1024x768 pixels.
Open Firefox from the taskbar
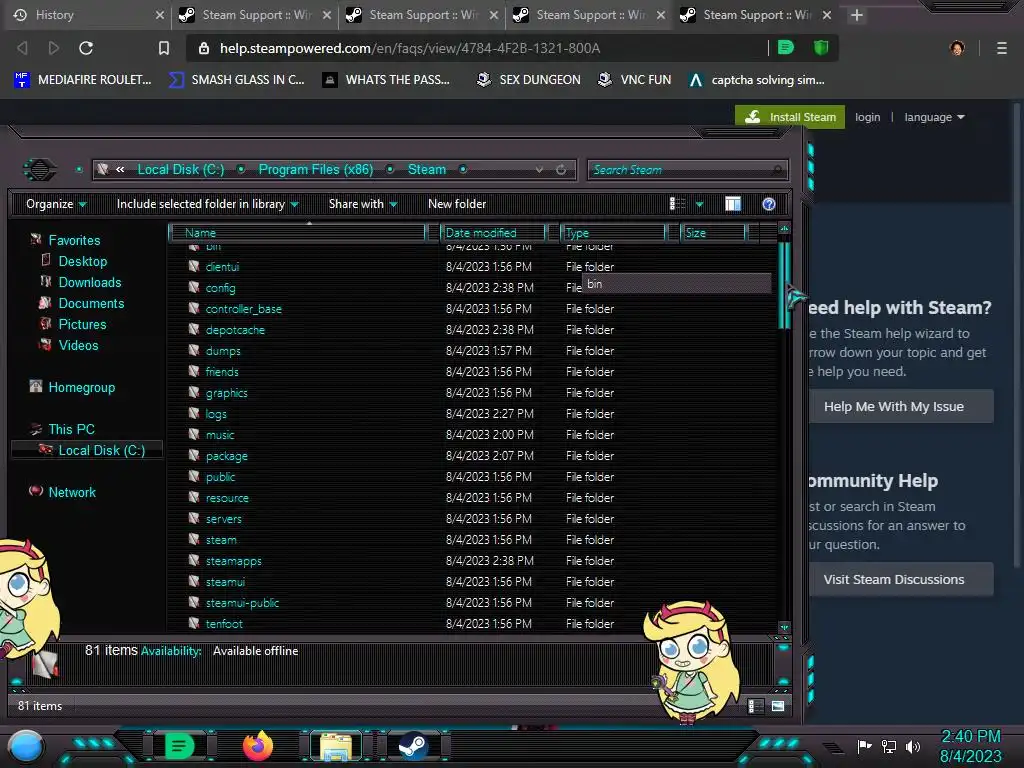258,746
